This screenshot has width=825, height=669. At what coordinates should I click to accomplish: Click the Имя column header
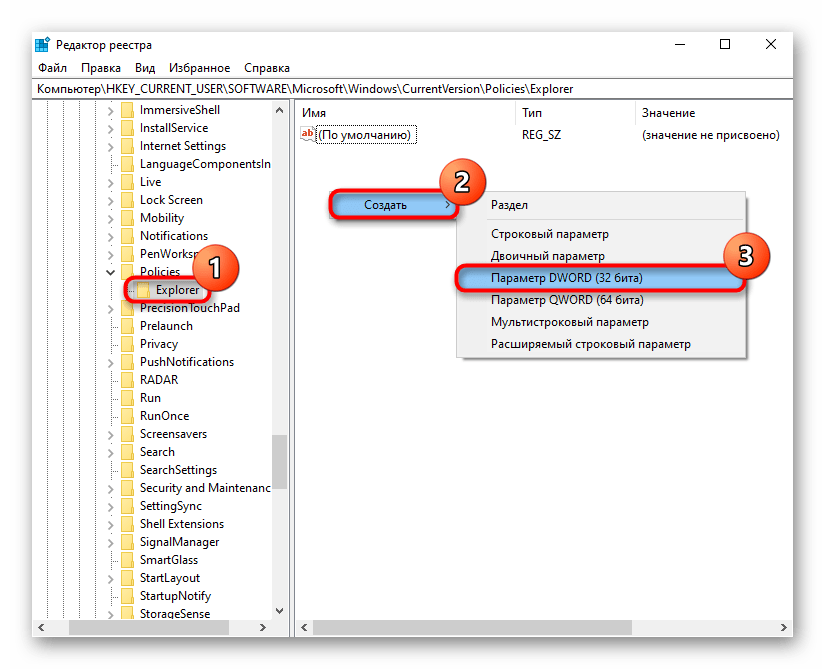(314, 113)
